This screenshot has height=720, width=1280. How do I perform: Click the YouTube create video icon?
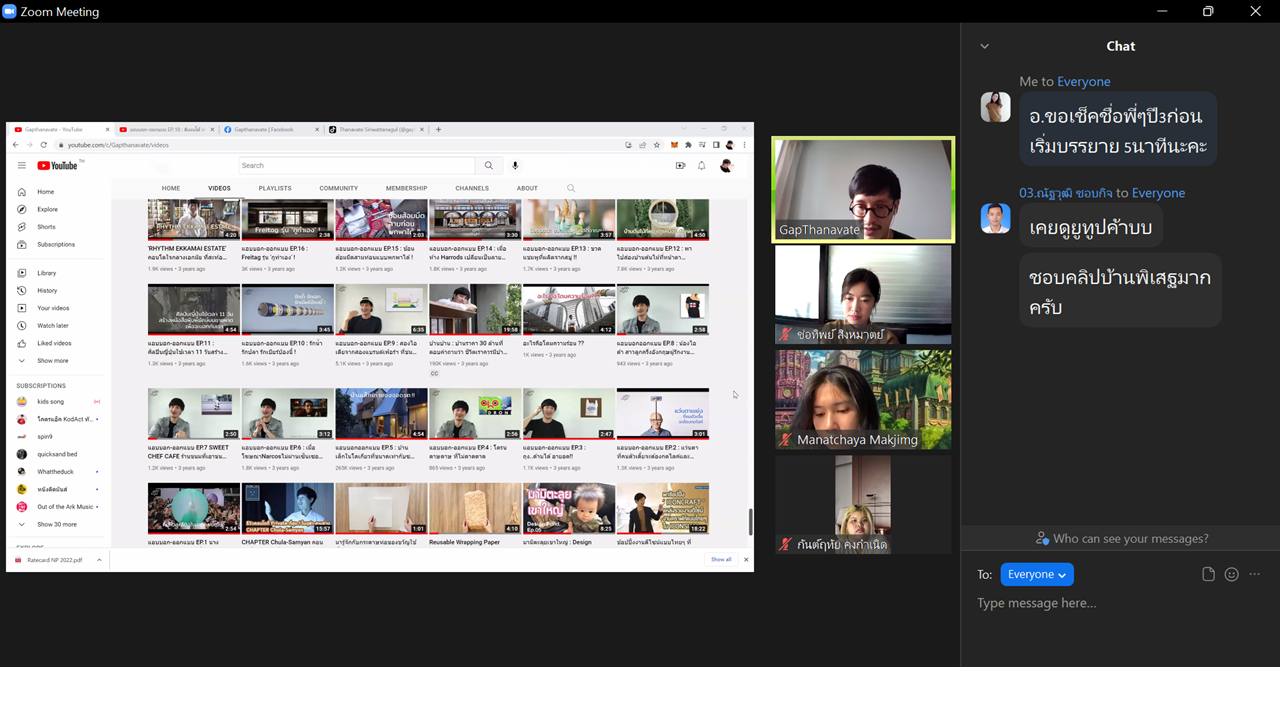(680, 166)
